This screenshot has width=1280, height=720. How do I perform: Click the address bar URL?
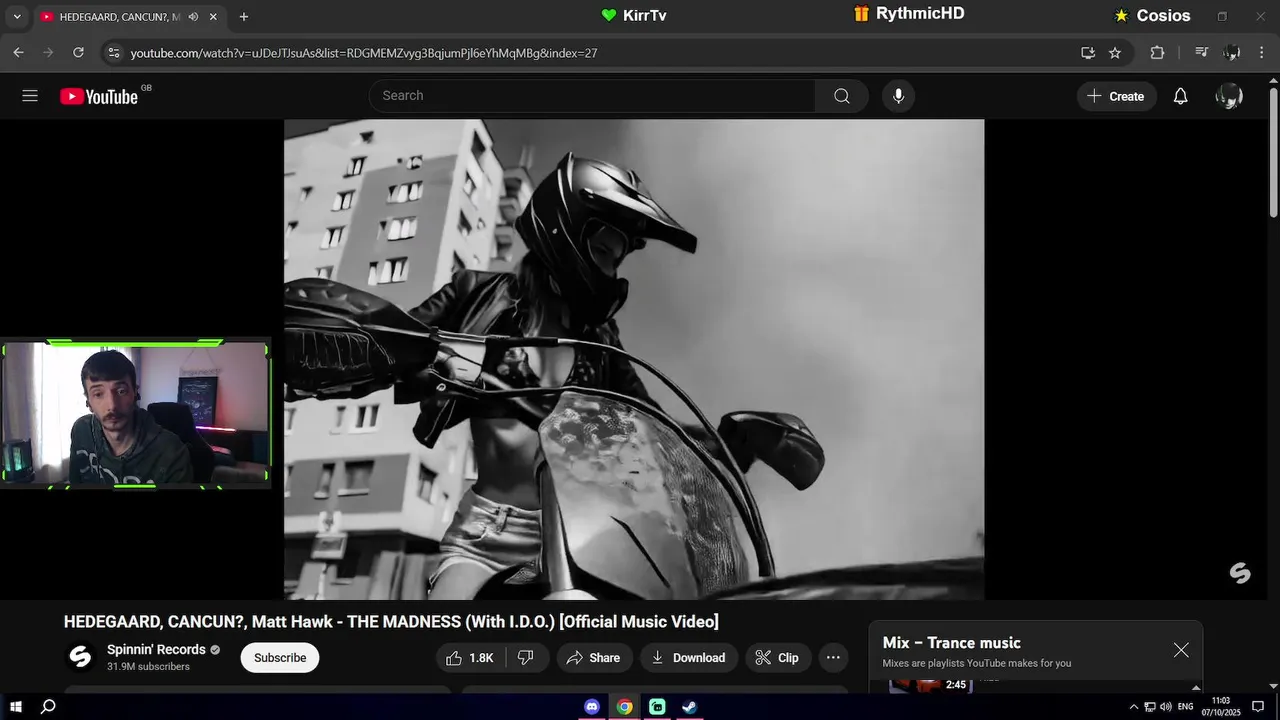click(364, 53)
